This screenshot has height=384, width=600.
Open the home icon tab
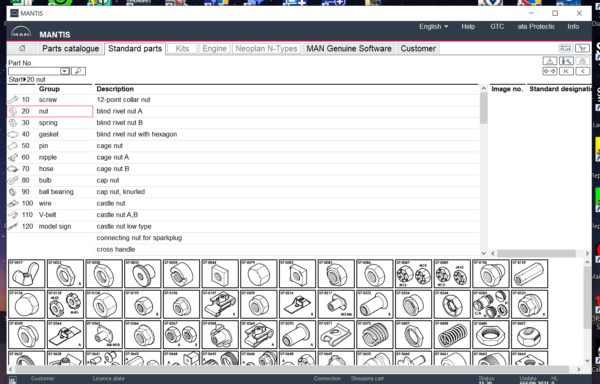tap(22, 49)
